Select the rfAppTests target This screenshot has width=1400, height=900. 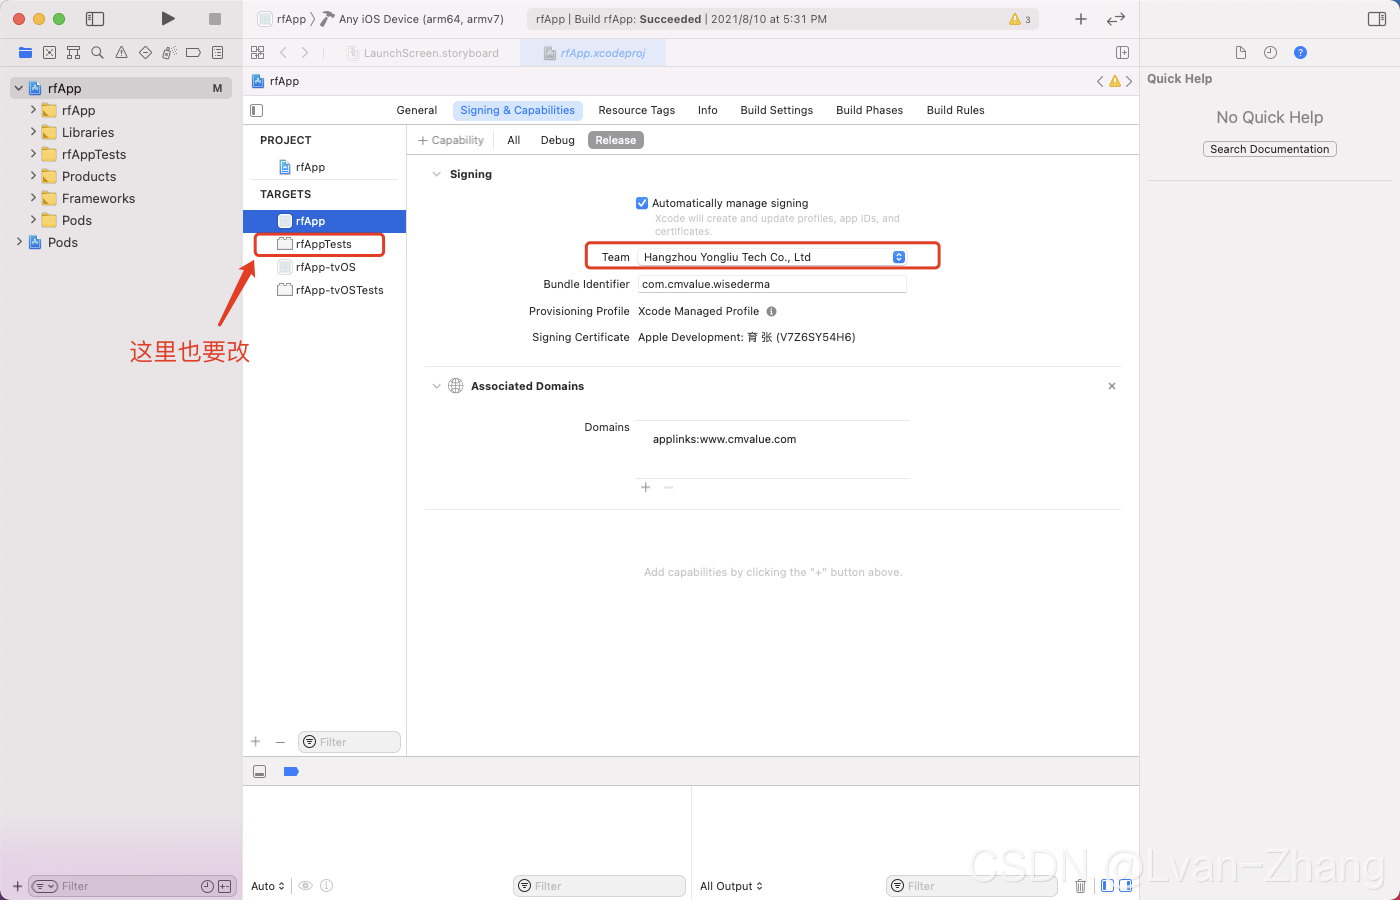point(324,244)
